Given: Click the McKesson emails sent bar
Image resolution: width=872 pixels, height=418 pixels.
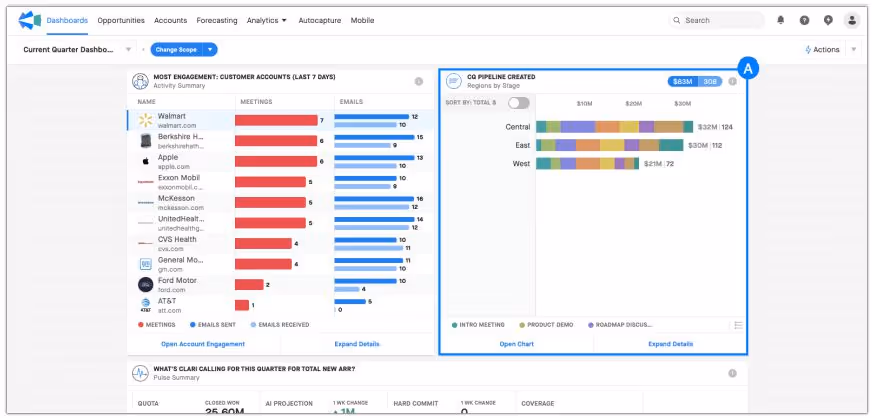Looking at the screenshot, I should 374,198.
